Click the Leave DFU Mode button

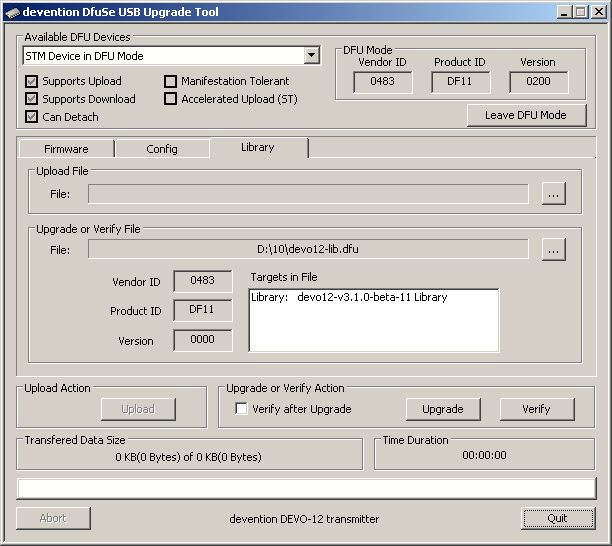tap(527, 115)
